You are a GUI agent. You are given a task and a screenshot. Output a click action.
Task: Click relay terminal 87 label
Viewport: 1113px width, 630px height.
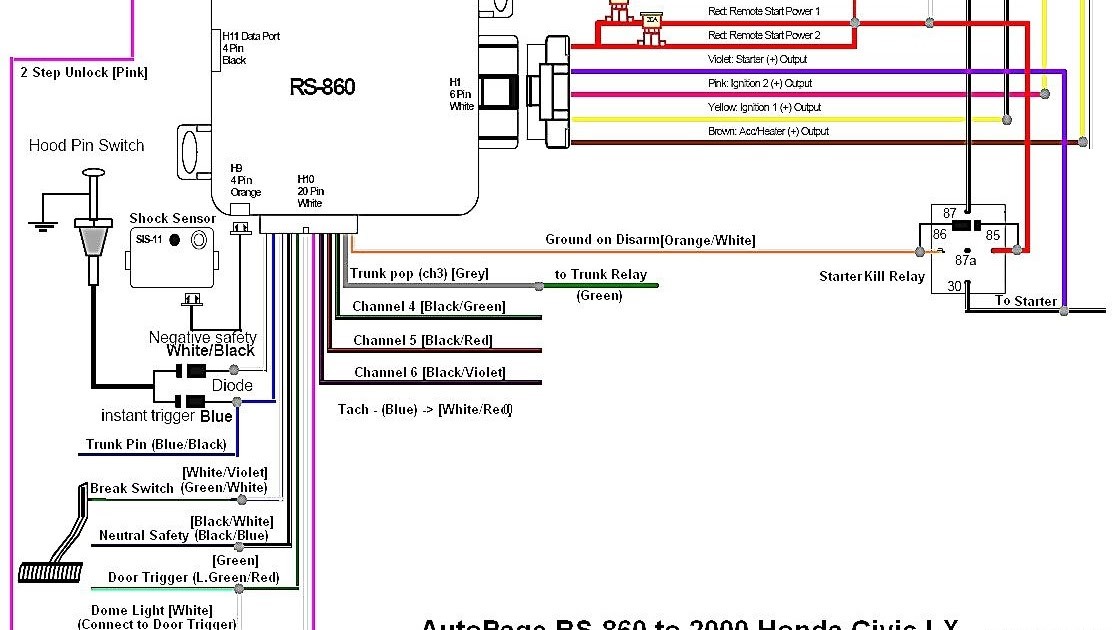coord(950,214)
